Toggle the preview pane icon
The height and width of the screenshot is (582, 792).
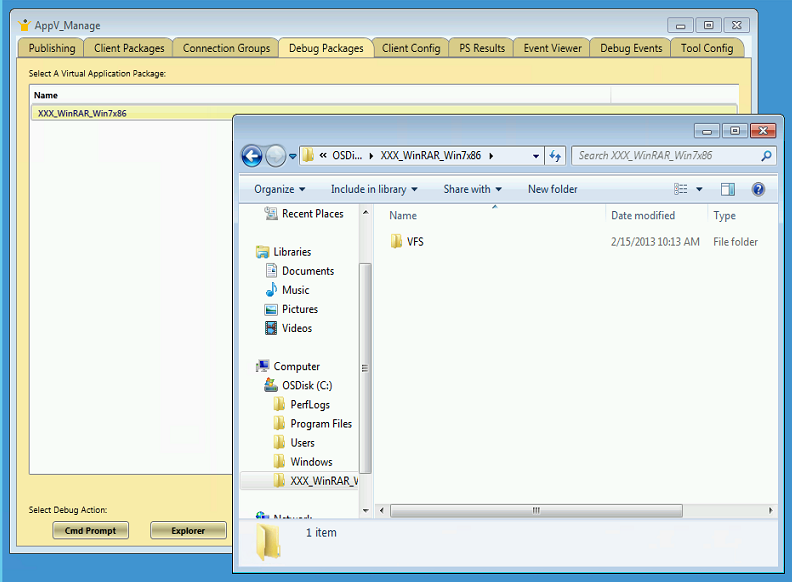(728, 189)
